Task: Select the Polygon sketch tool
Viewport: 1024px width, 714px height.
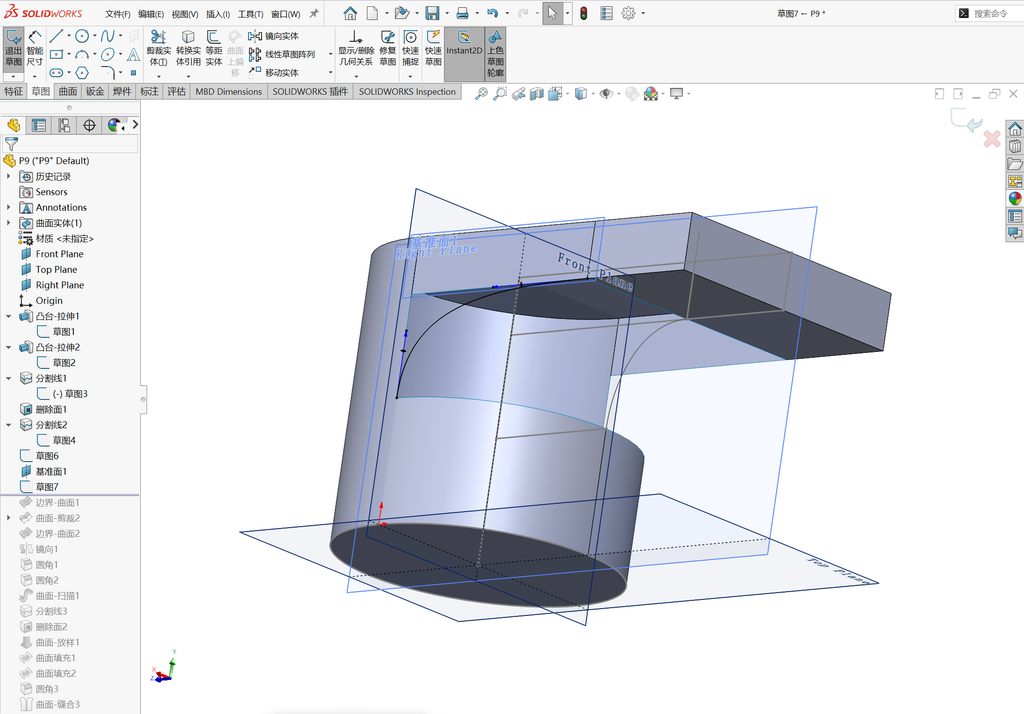Action: 82,73
